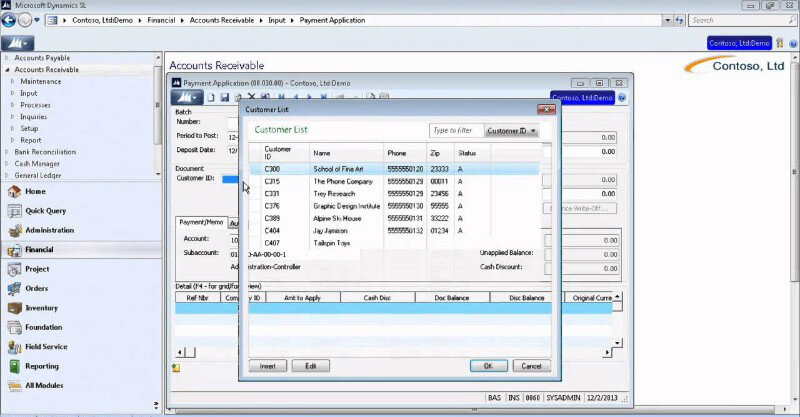Expand the Inquiries submenu

tap(13, 117)
